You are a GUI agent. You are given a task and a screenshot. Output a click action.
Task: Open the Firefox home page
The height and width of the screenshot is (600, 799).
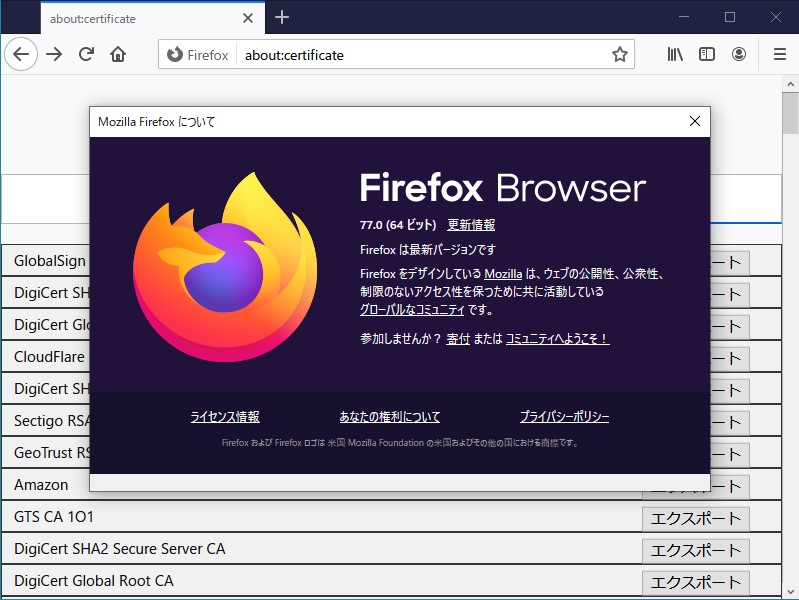tap(118, 54)
